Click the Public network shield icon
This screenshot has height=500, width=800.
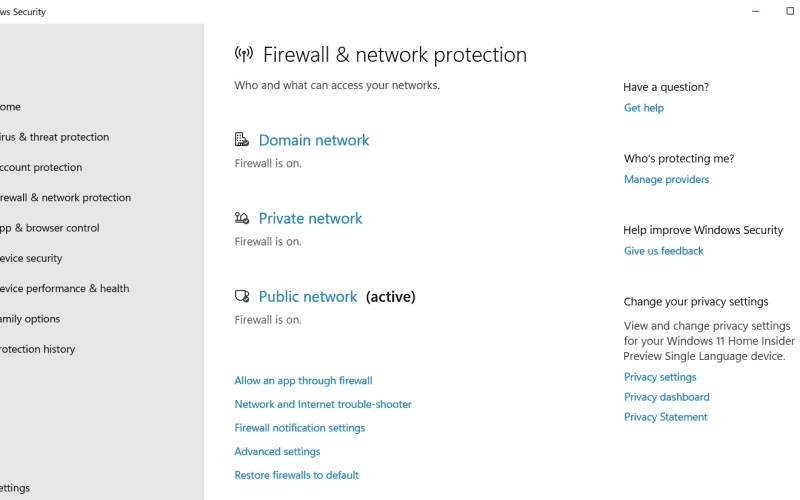242,296
